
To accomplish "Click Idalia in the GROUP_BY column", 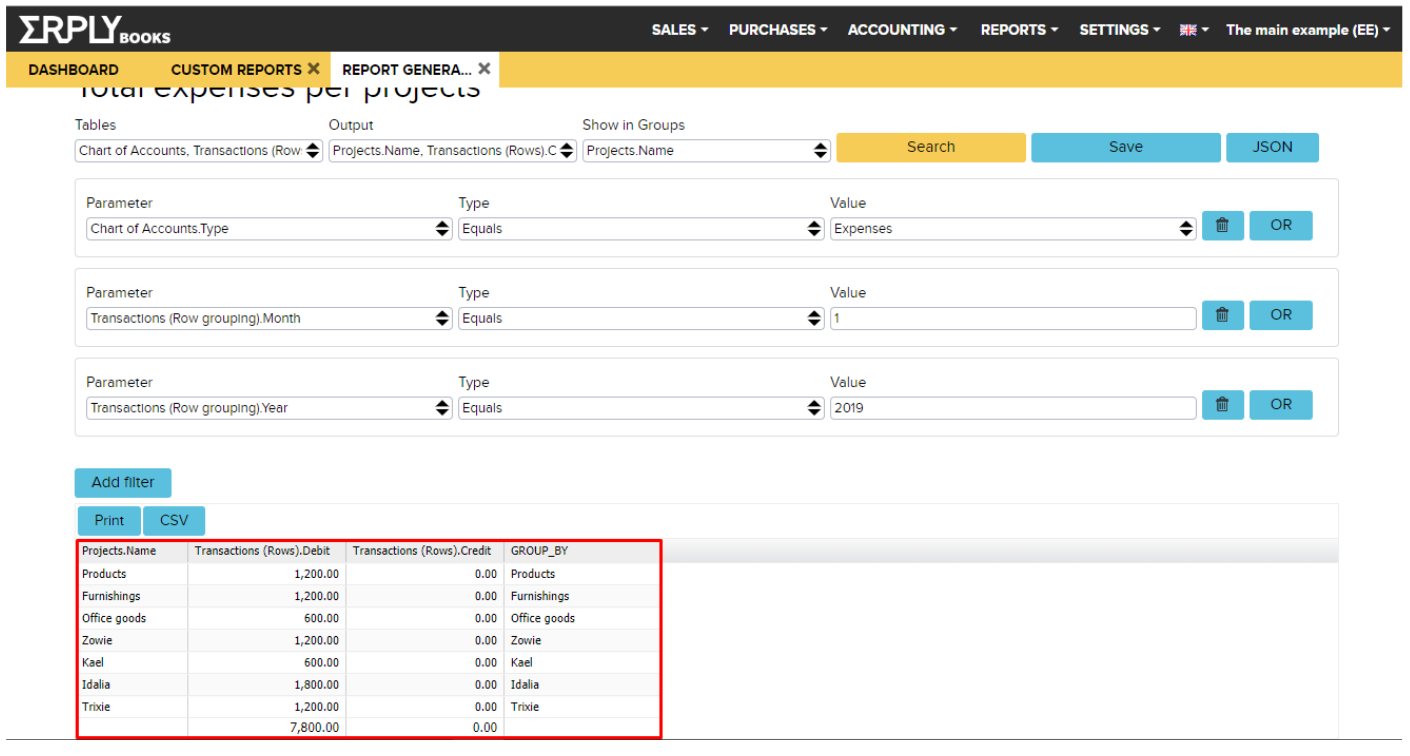I will [x=525, y=684].
